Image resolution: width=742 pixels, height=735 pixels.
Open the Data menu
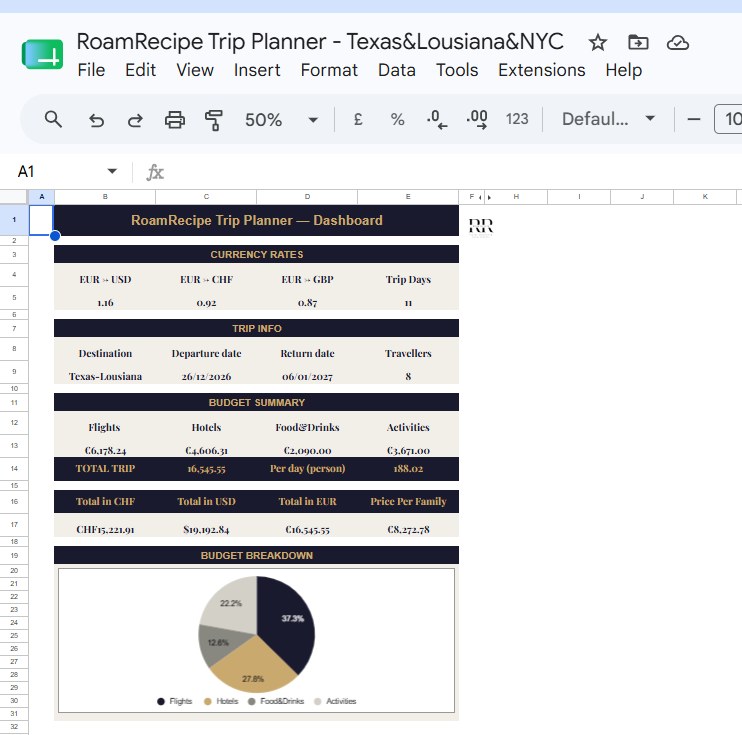pos(397,70)
